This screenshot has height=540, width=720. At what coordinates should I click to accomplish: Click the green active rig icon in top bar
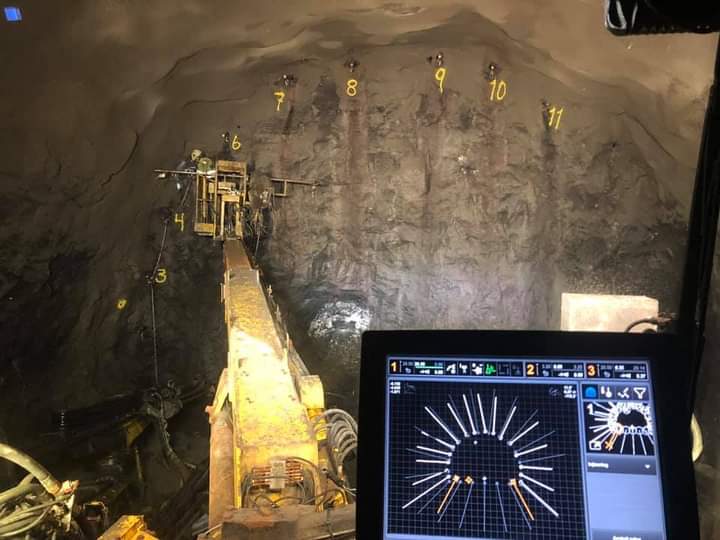coord(490,369)
